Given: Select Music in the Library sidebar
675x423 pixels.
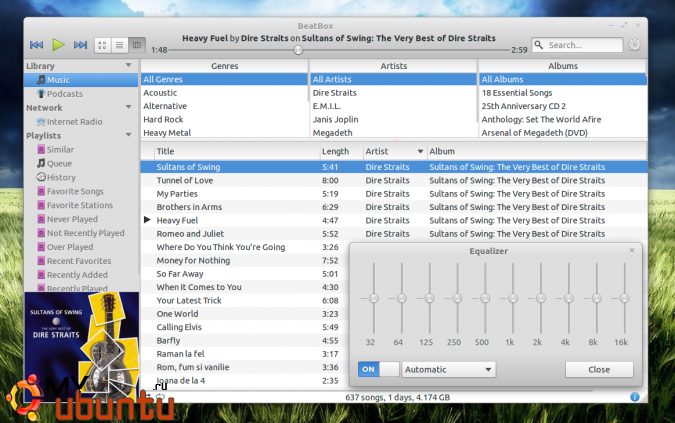Looking at the screenshot, I should (x=81, y=80).
